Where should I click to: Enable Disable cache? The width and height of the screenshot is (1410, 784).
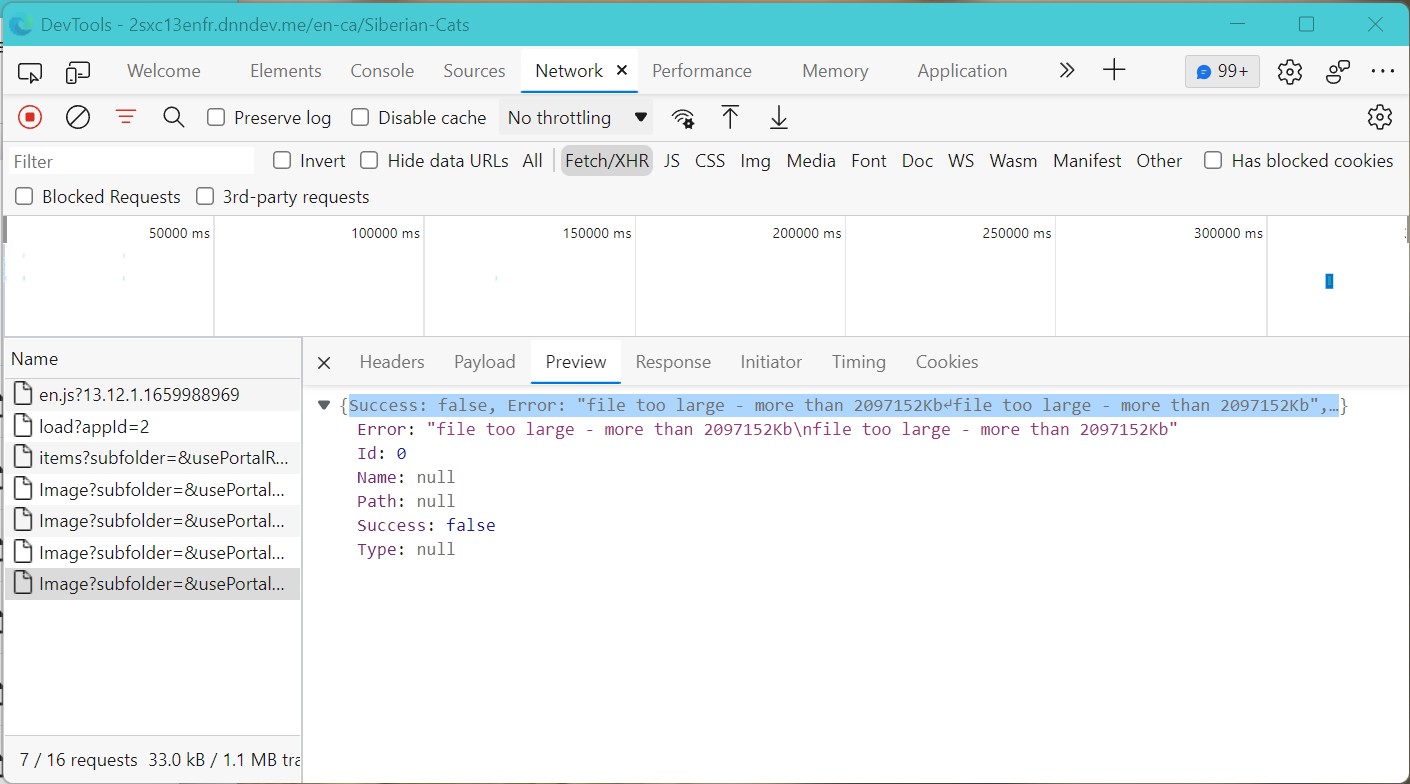358,117
